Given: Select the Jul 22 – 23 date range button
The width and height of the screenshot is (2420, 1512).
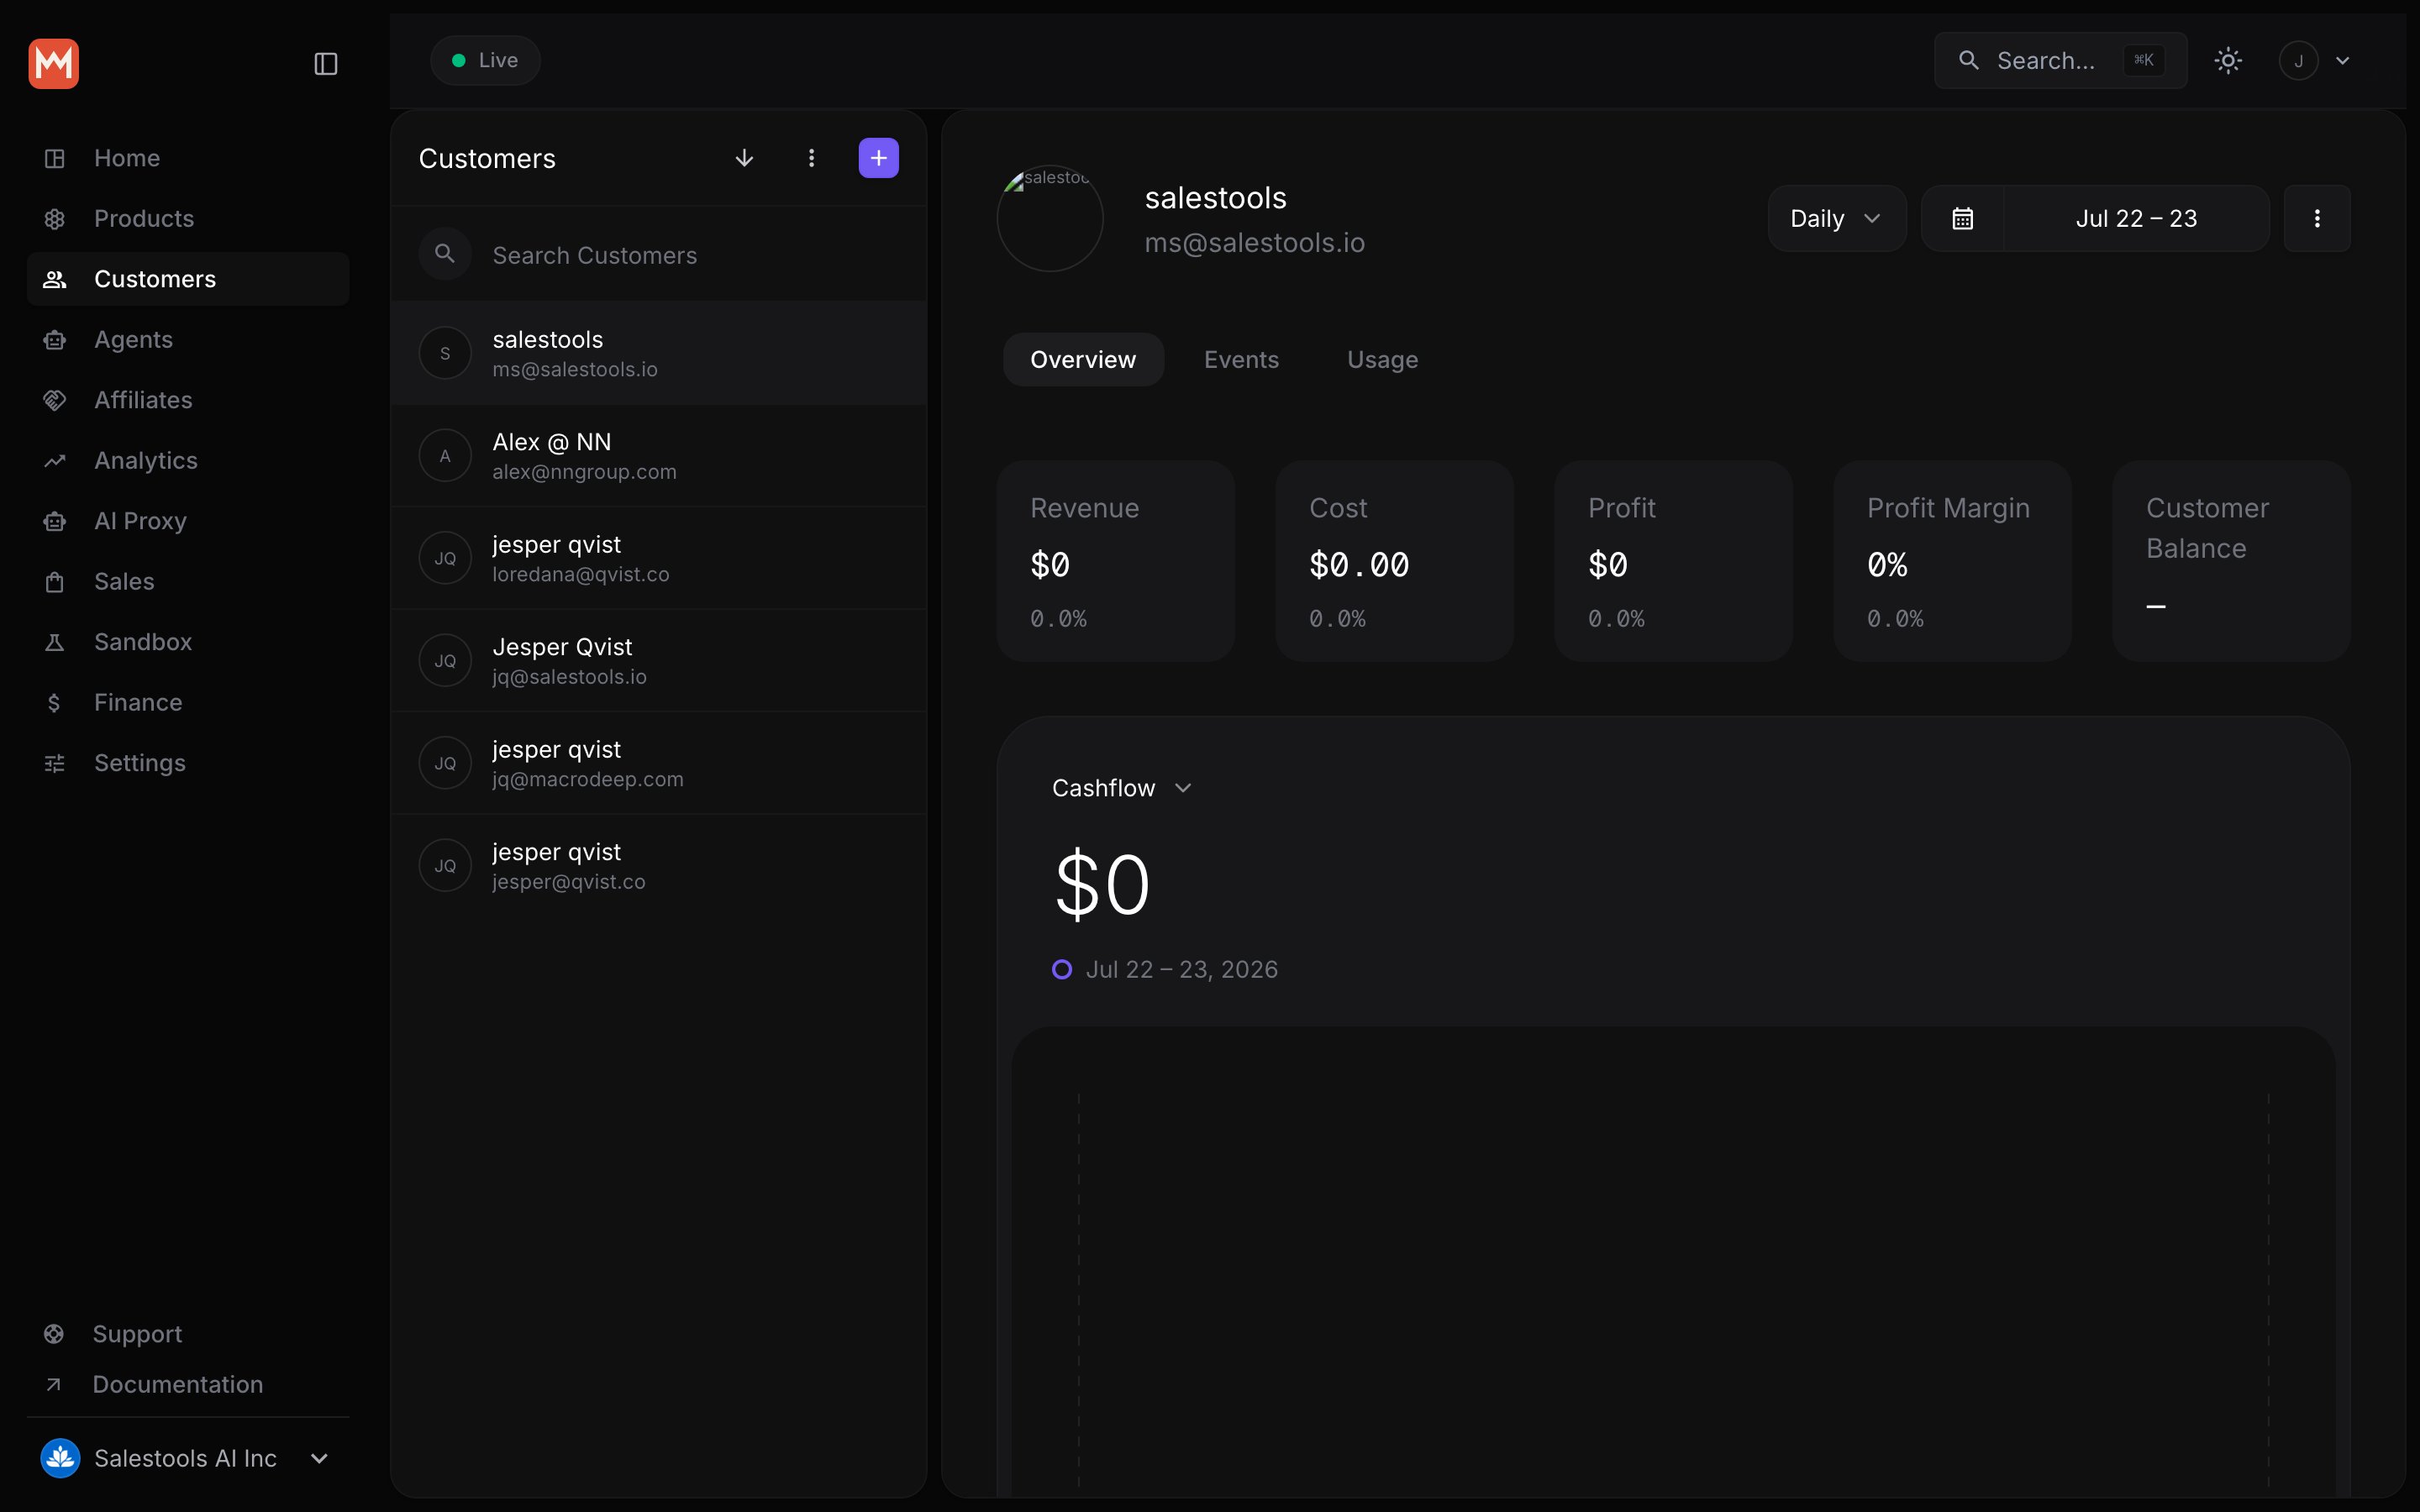Looking at the screenshot, I should click(2136, 218).
